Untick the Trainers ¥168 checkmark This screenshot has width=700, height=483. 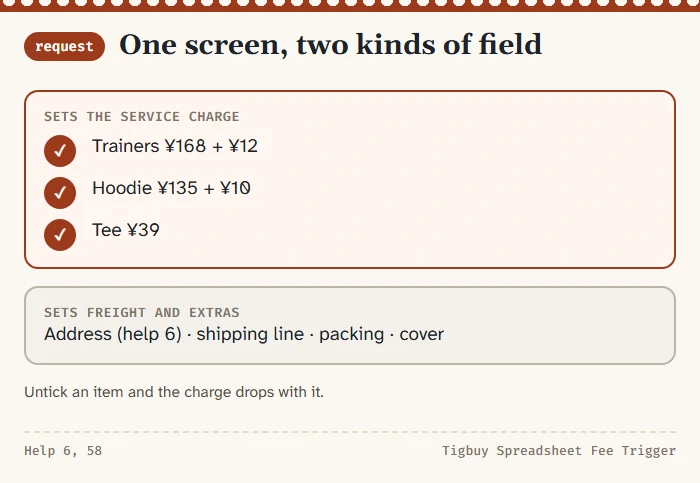tap(60, 151)
